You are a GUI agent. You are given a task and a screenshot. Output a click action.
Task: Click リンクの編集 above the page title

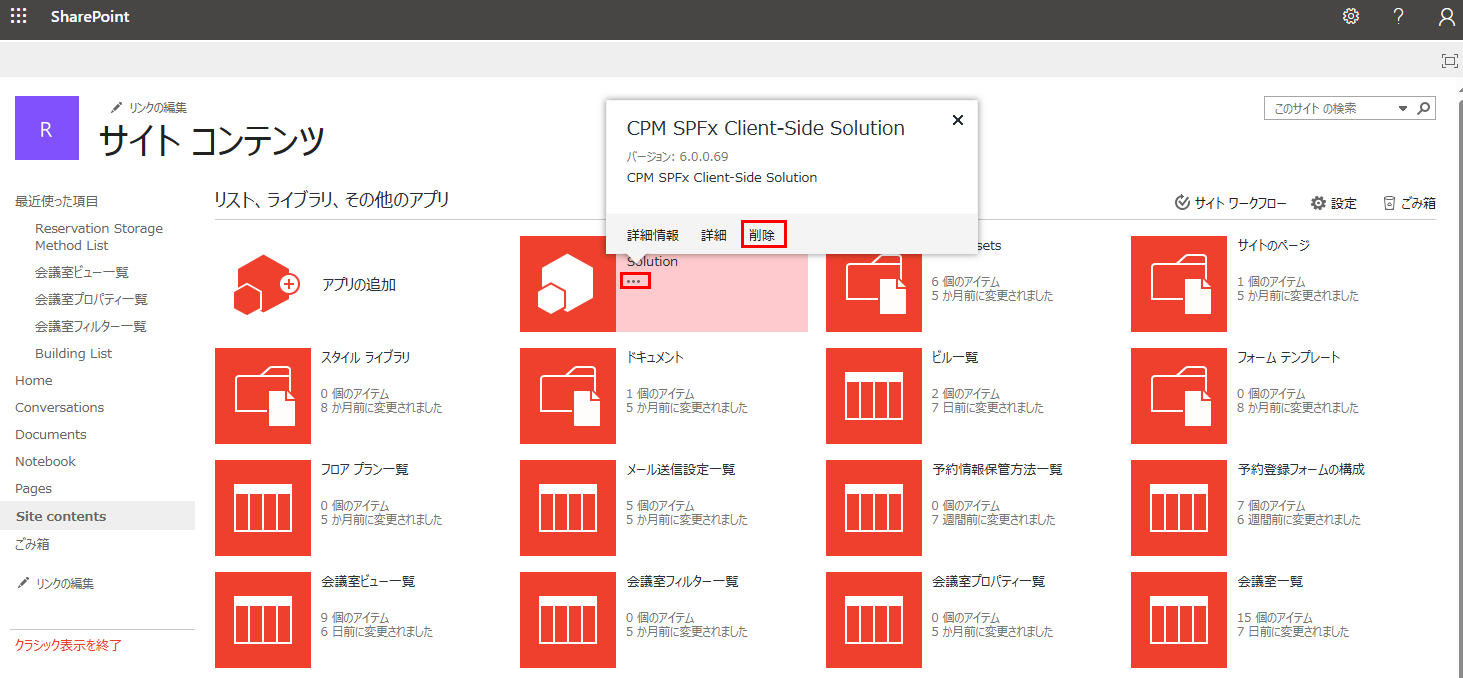coord(149,107)
